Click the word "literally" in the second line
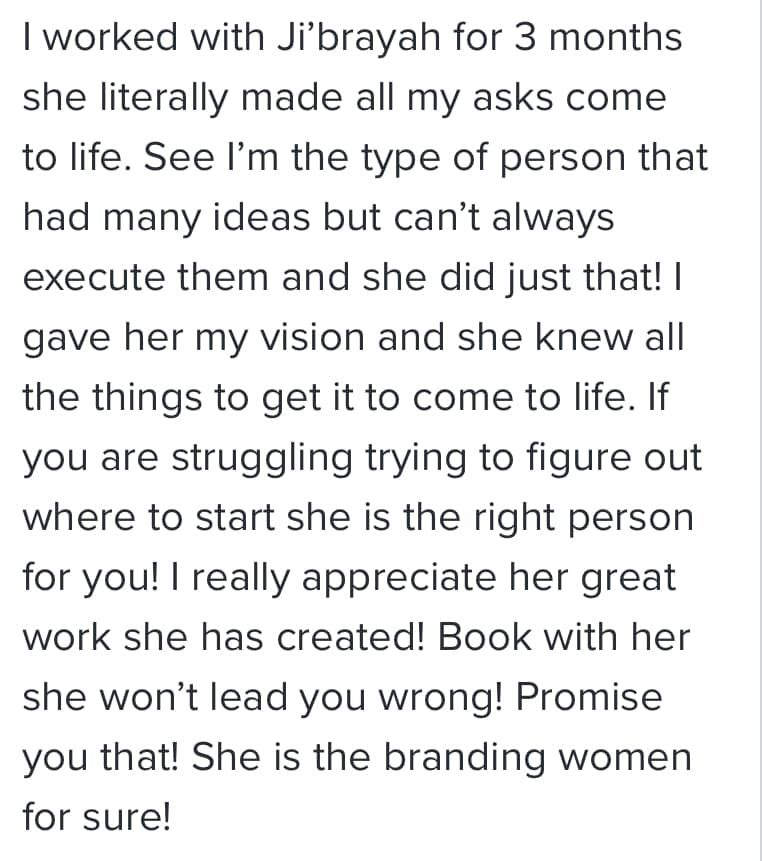Image resolution: width=762 pixels, height=861 pixels. coord(163,98)
